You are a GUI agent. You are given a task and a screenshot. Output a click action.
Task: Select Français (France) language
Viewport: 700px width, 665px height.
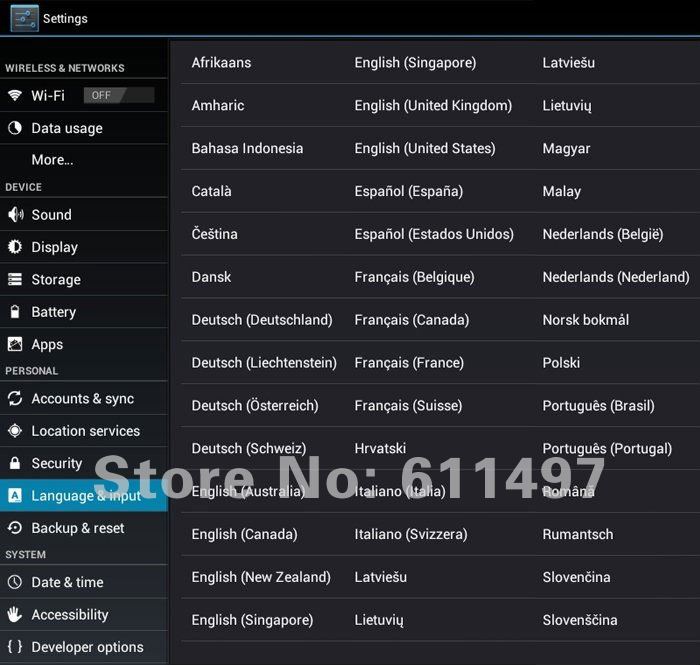click(x=409, y=363)
